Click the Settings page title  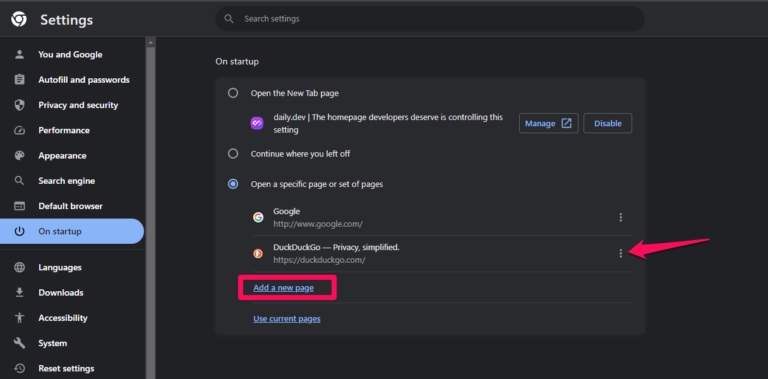pyautogui.click(x=67, y=20)
